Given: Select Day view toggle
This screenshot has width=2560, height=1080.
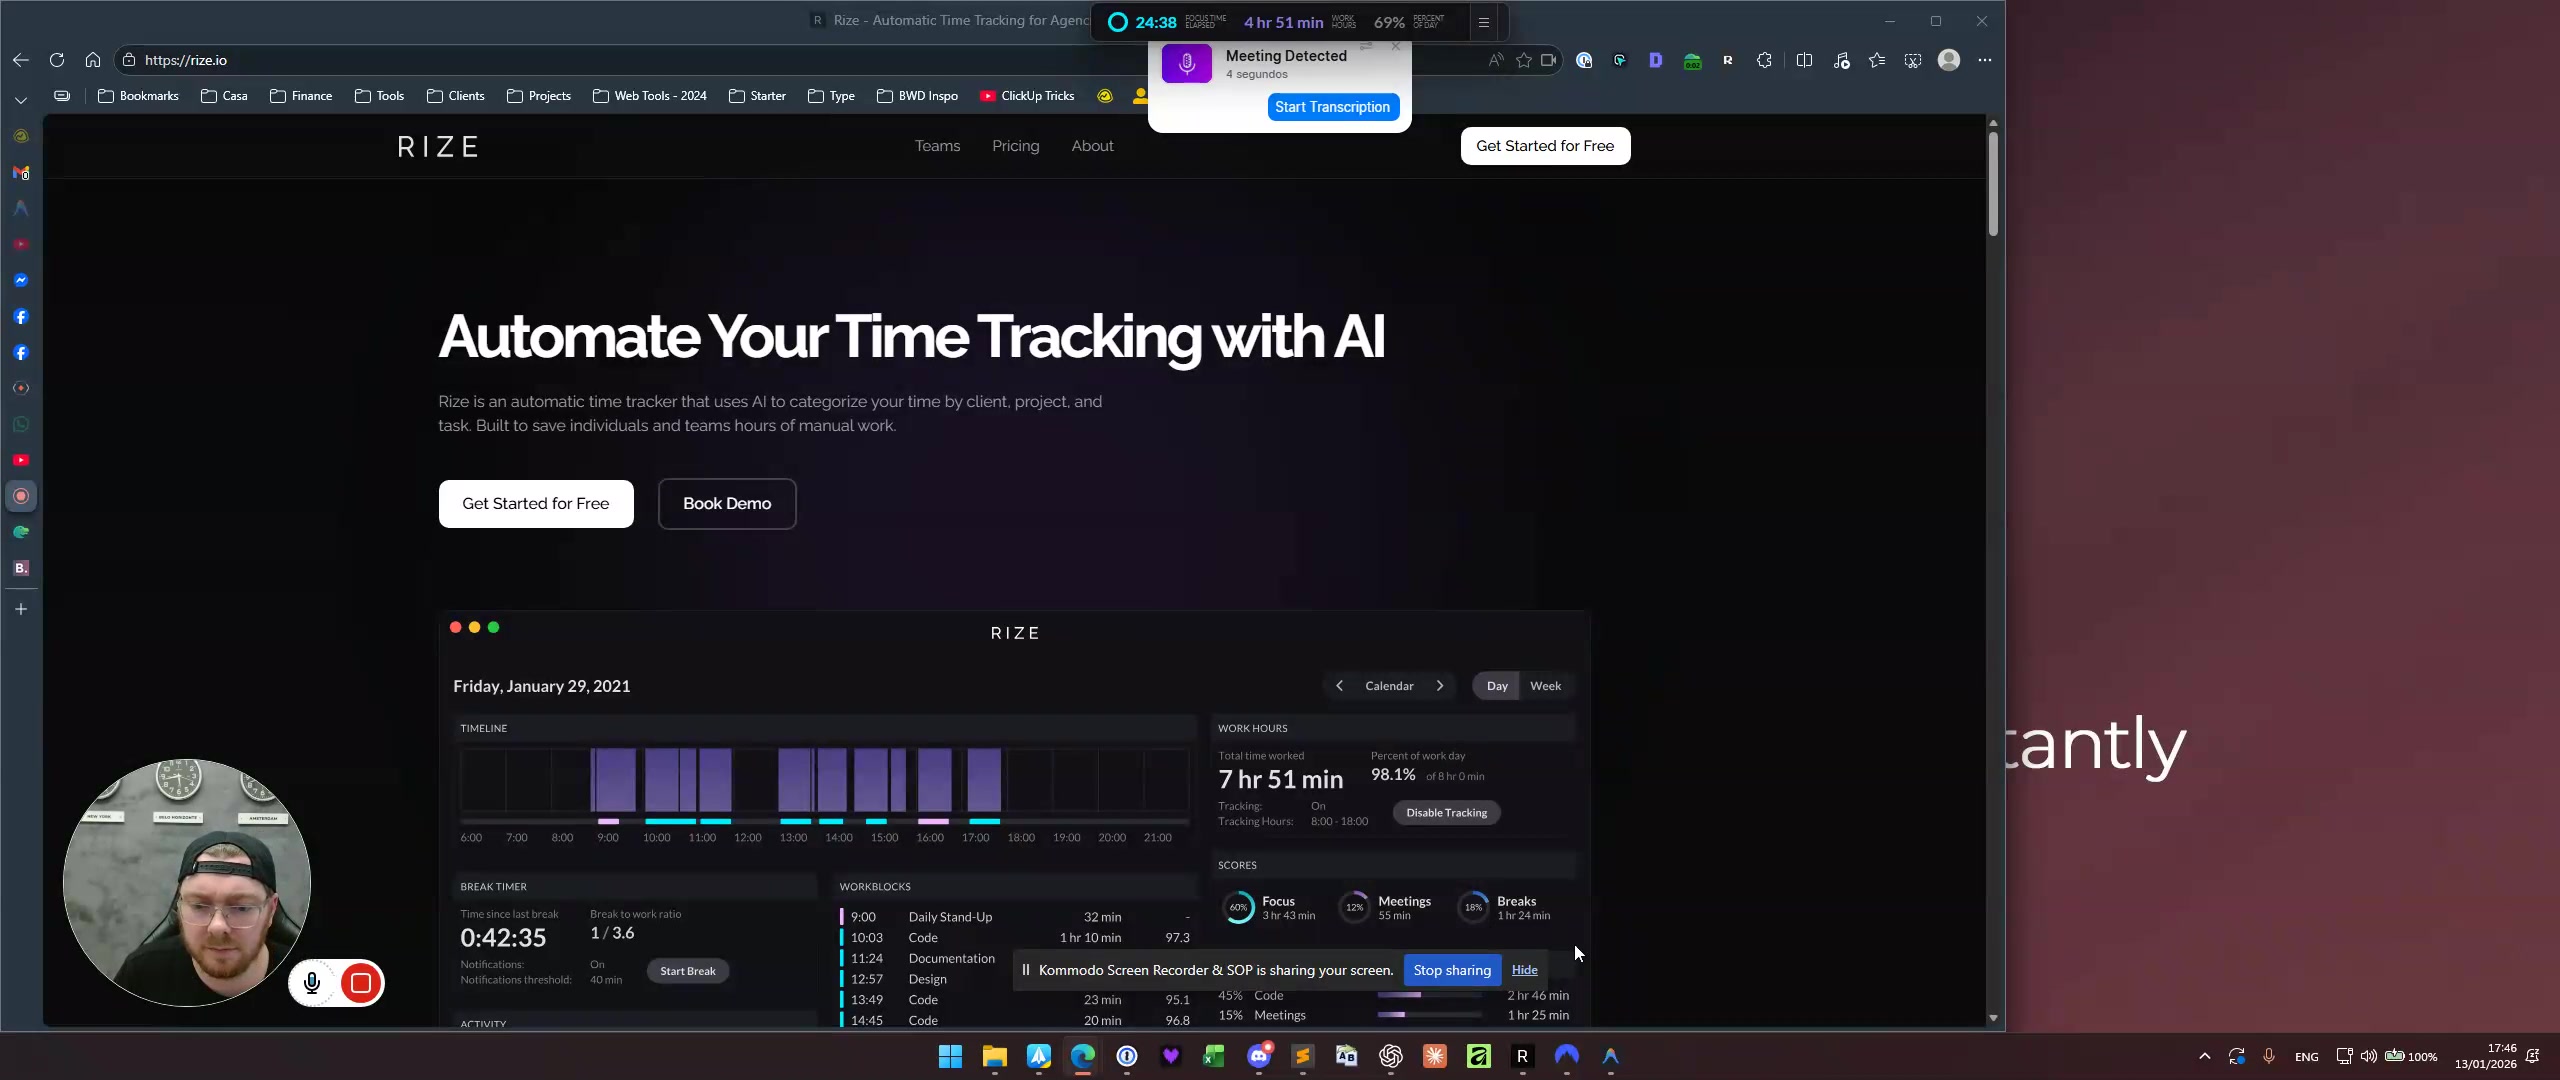Looking at the screenshot, I should [1497, 686].
